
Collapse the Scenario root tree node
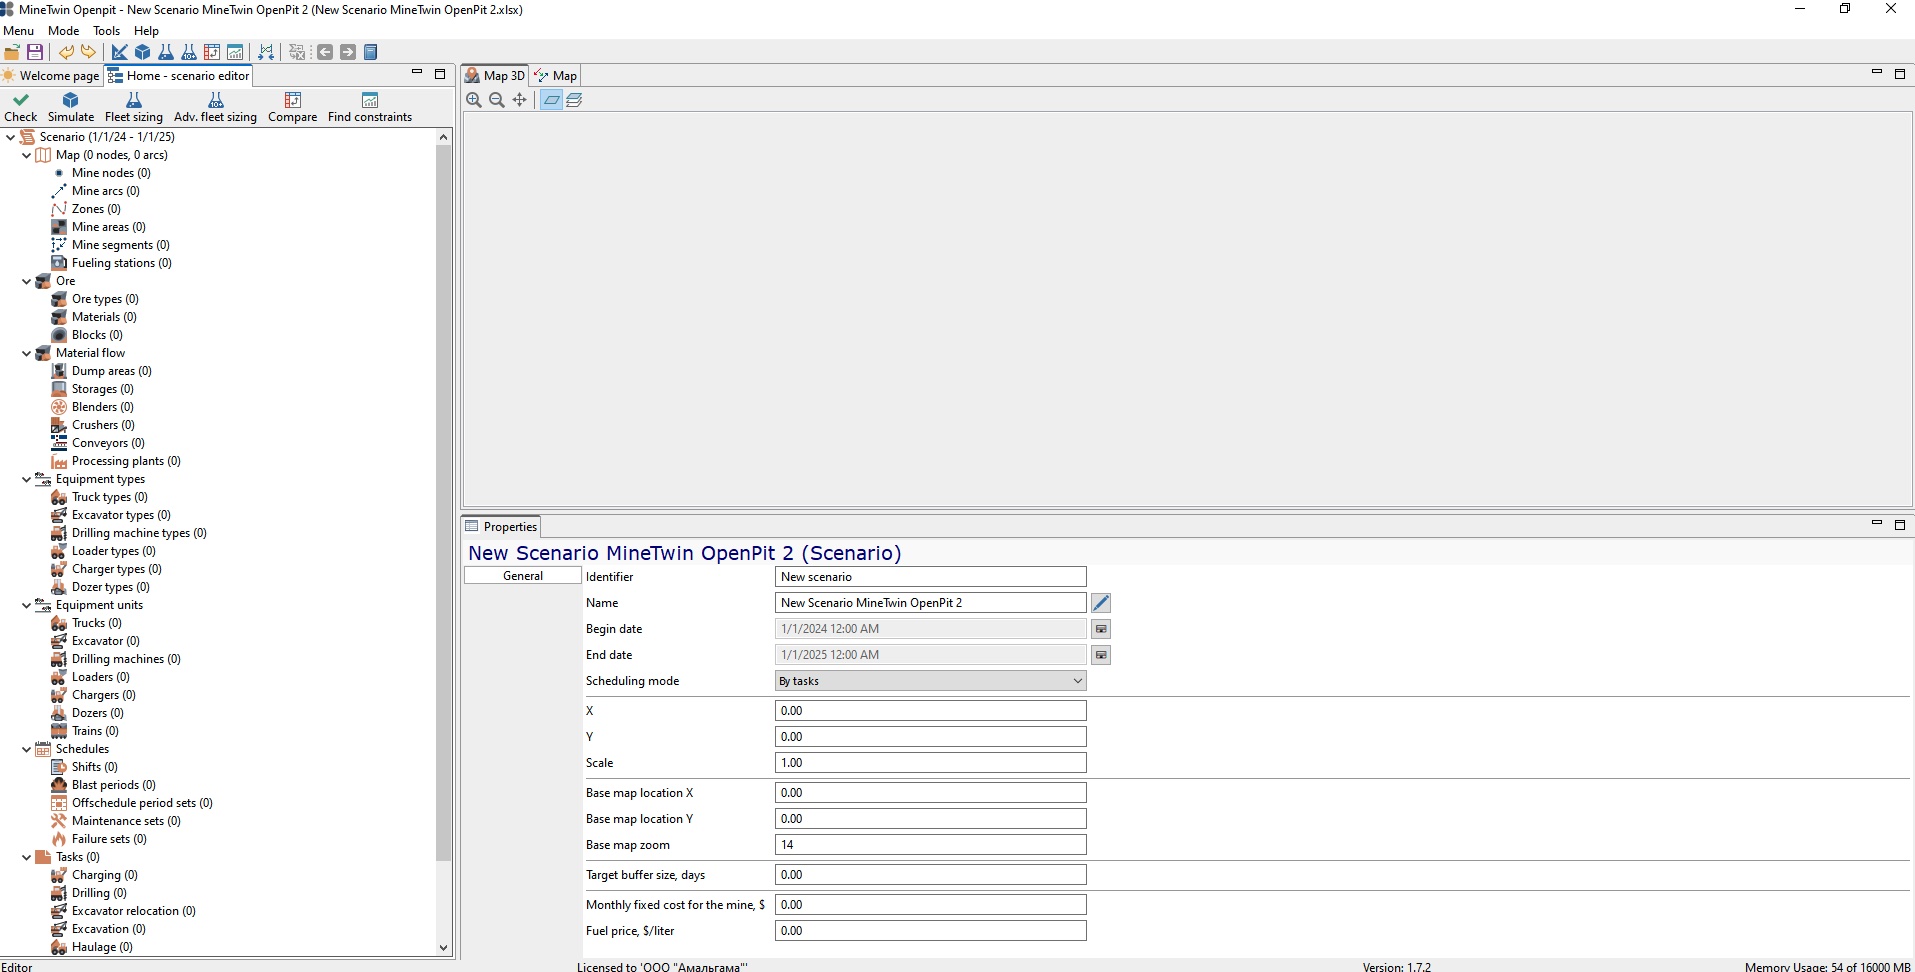click(x=10, y=137)
